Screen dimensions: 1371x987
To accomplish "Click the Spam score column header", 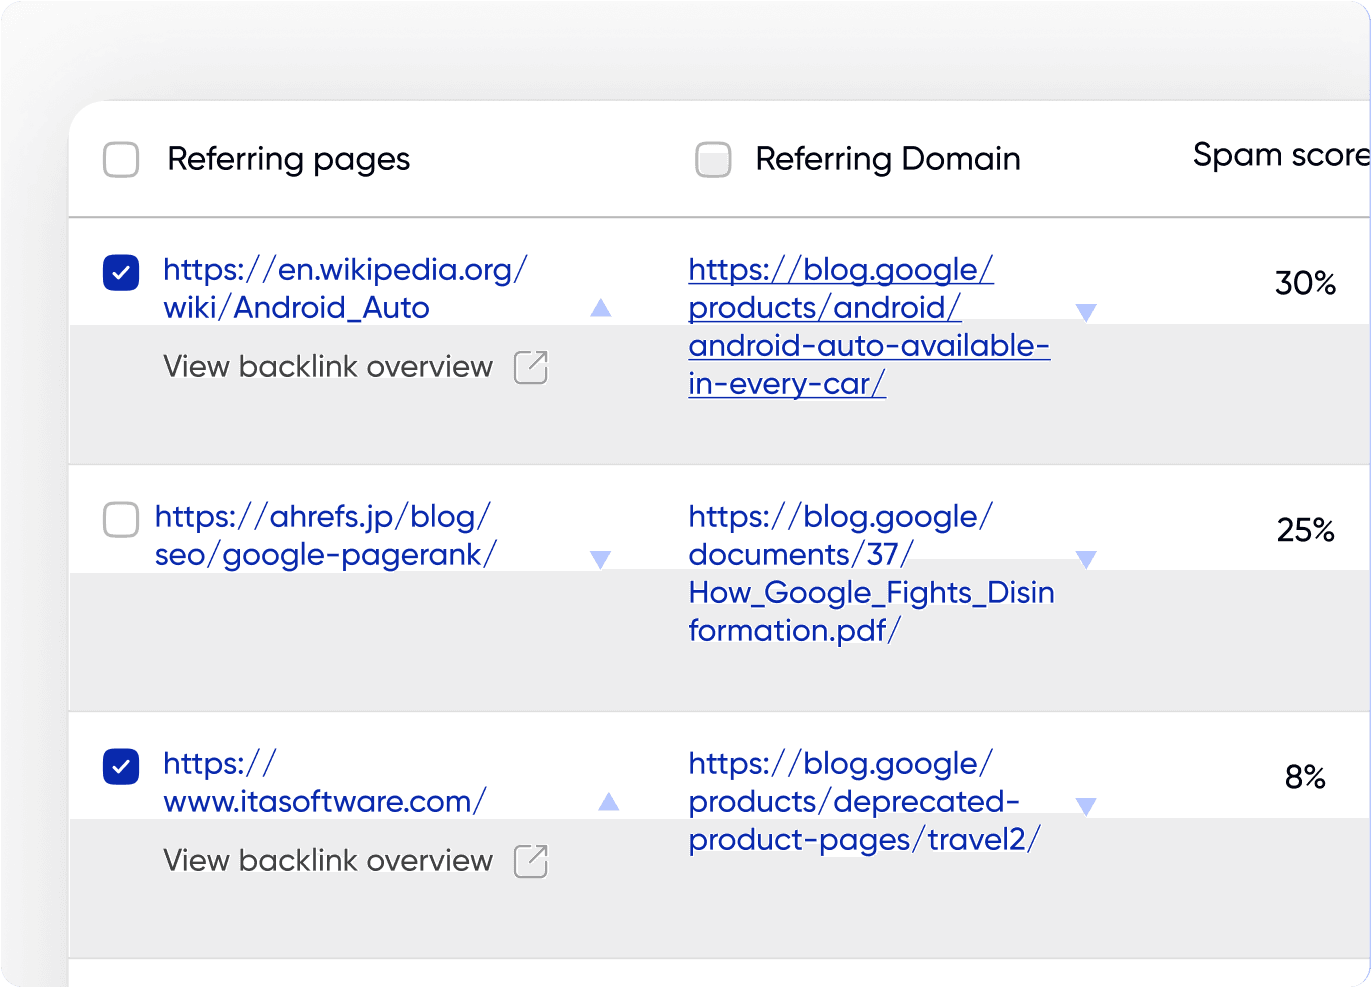I will click(x=1279, y=155).
